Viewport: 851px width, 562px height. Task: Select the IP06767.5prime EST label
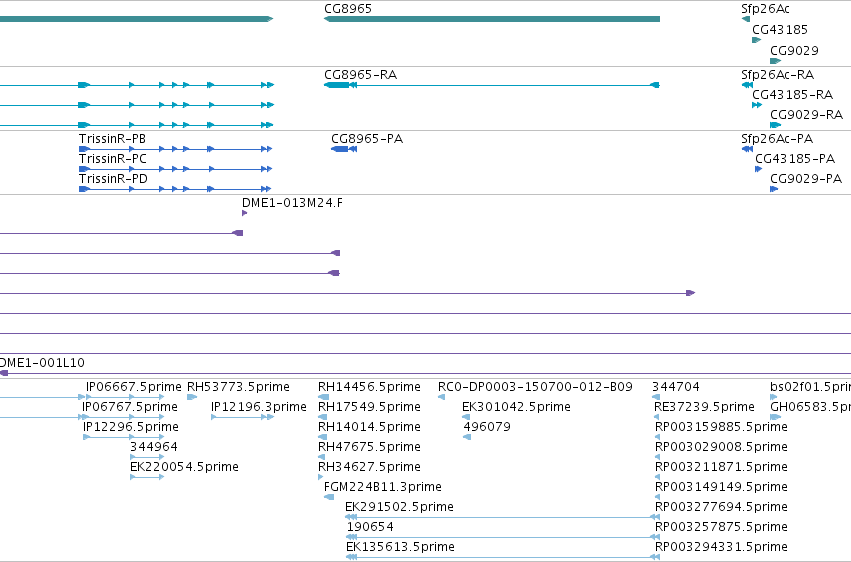click(x=130, y=407)
